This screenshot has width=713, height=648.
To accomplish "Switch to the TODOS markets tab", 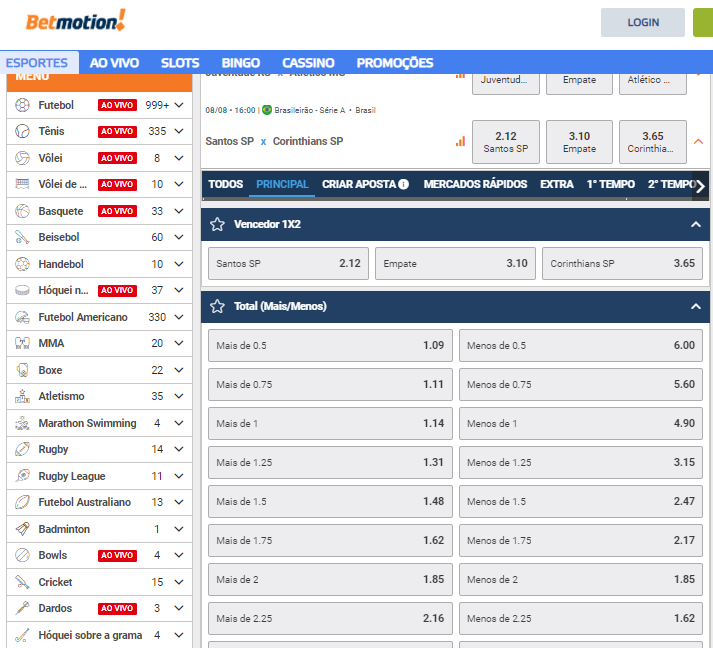I will click(226, 184).
